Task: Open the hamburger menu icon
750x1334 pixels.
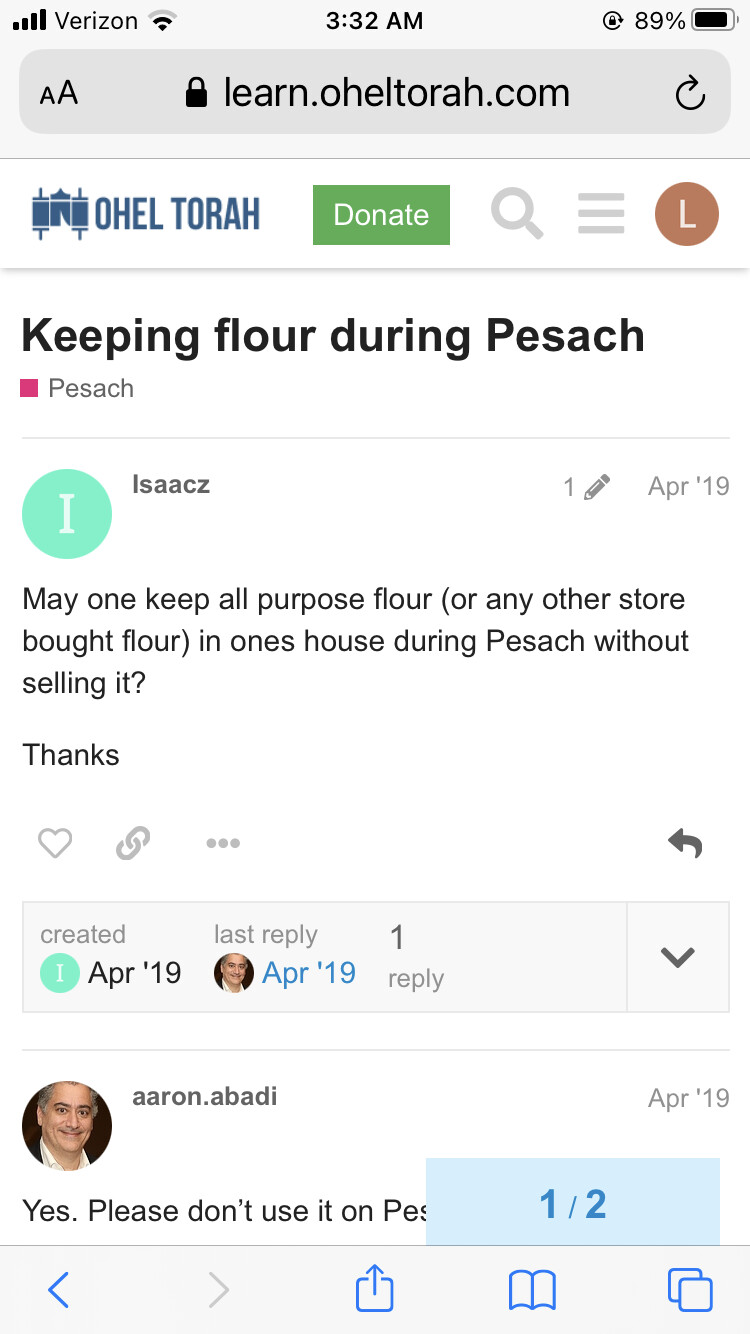Action: click(601, 215)
